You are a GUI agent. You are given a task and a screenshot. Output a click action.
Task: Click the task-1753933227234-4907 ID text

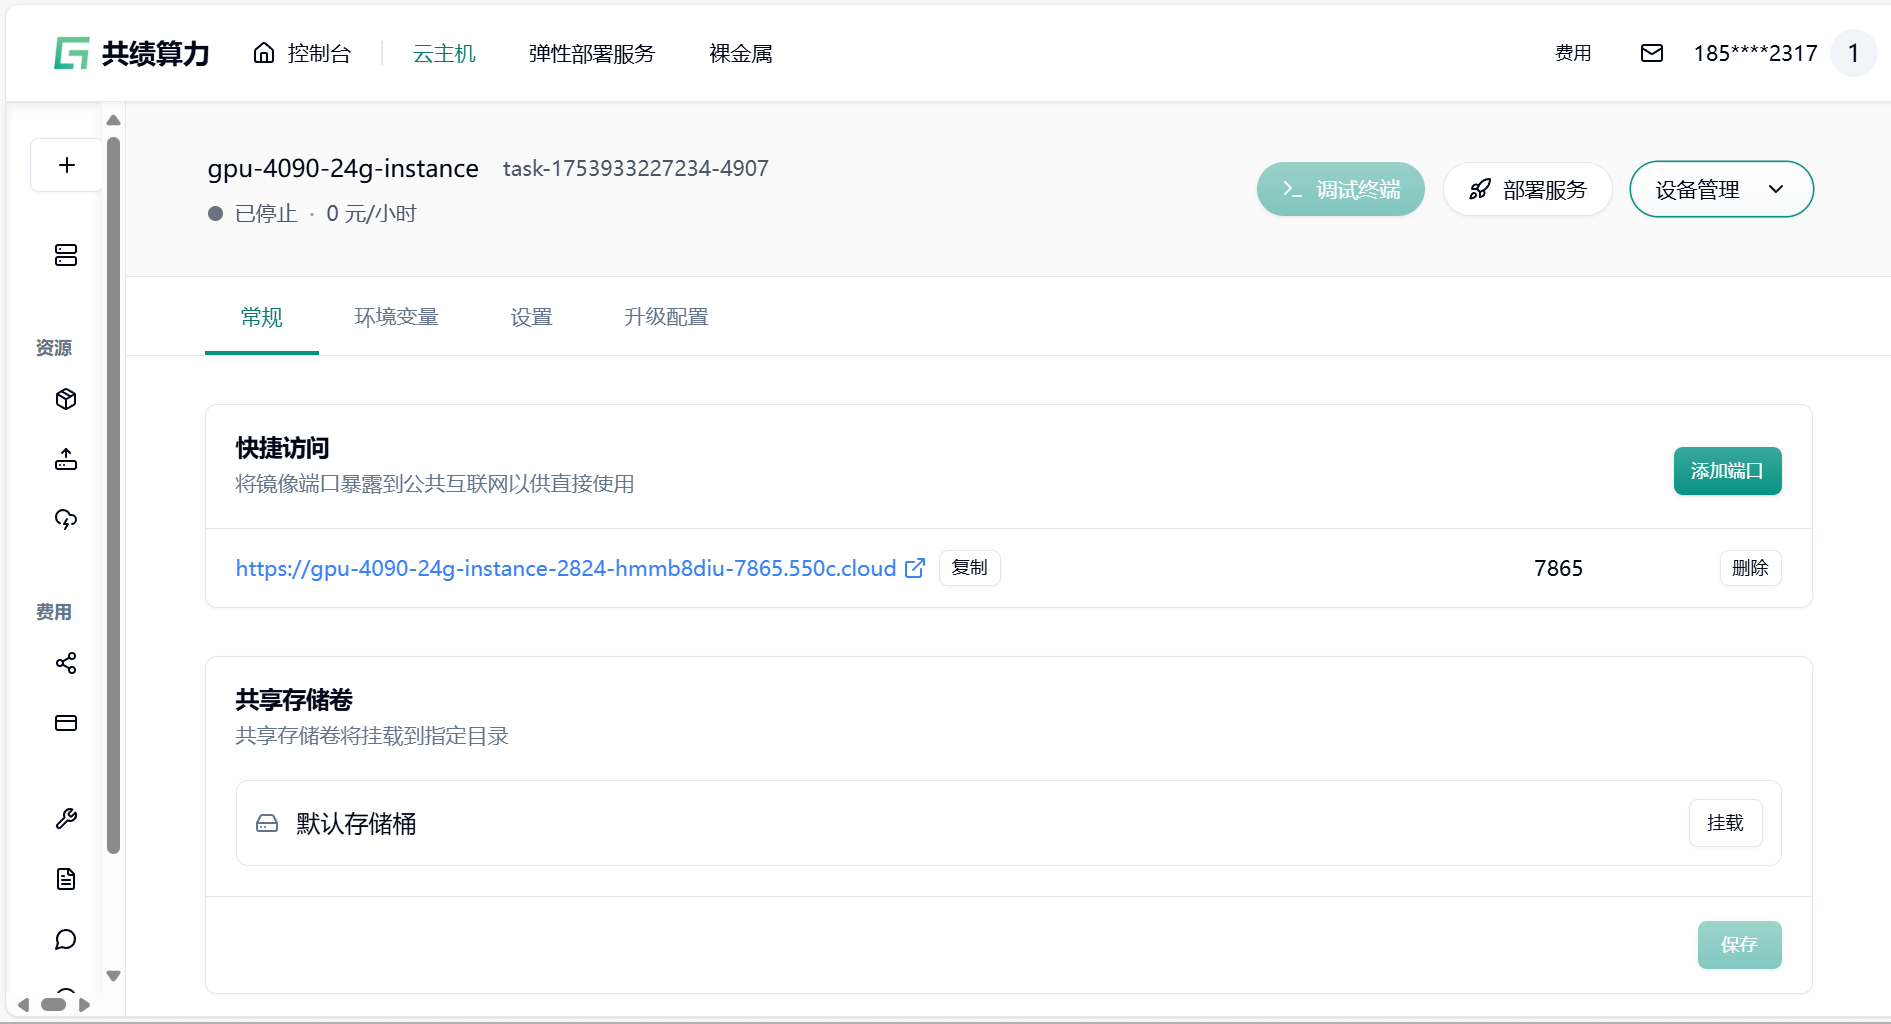pos(635,168)
